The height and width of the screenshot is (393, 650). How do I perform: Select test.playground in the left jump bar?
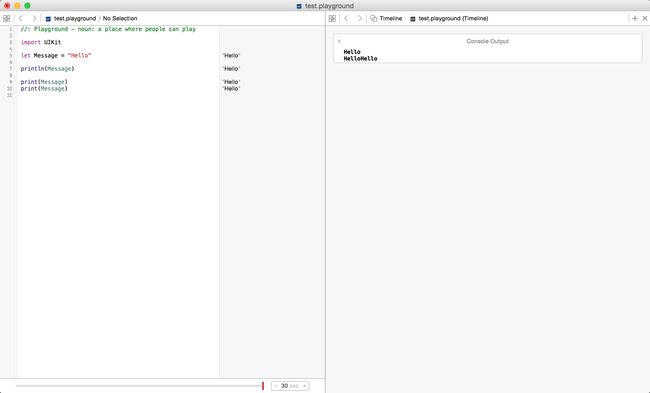tap(75, 19)
